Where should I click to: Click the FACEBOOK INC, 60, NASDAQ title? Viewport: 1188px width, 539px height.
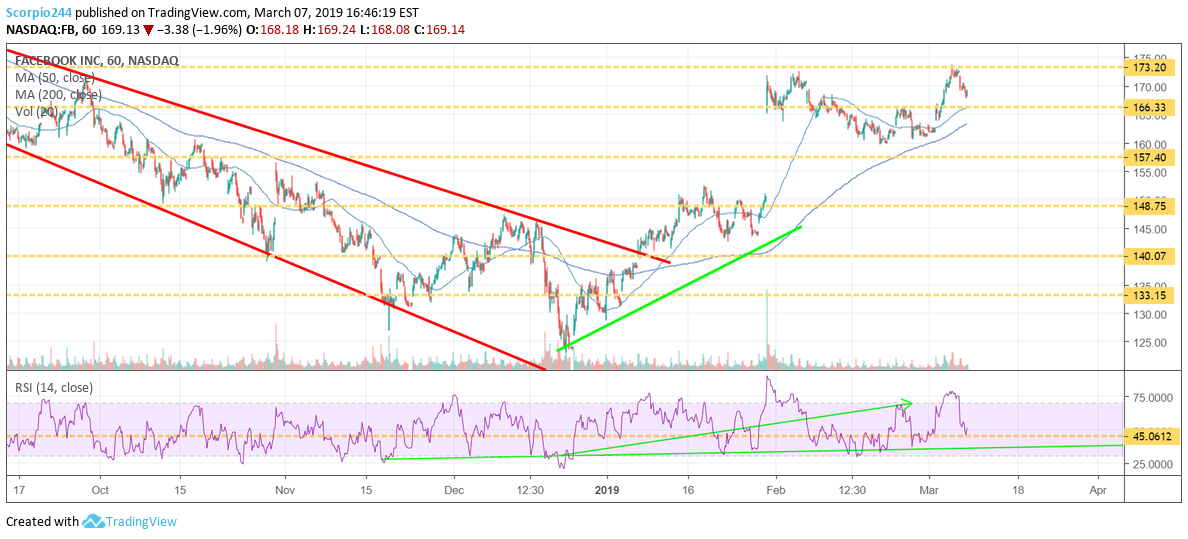(x=95, y=60)
